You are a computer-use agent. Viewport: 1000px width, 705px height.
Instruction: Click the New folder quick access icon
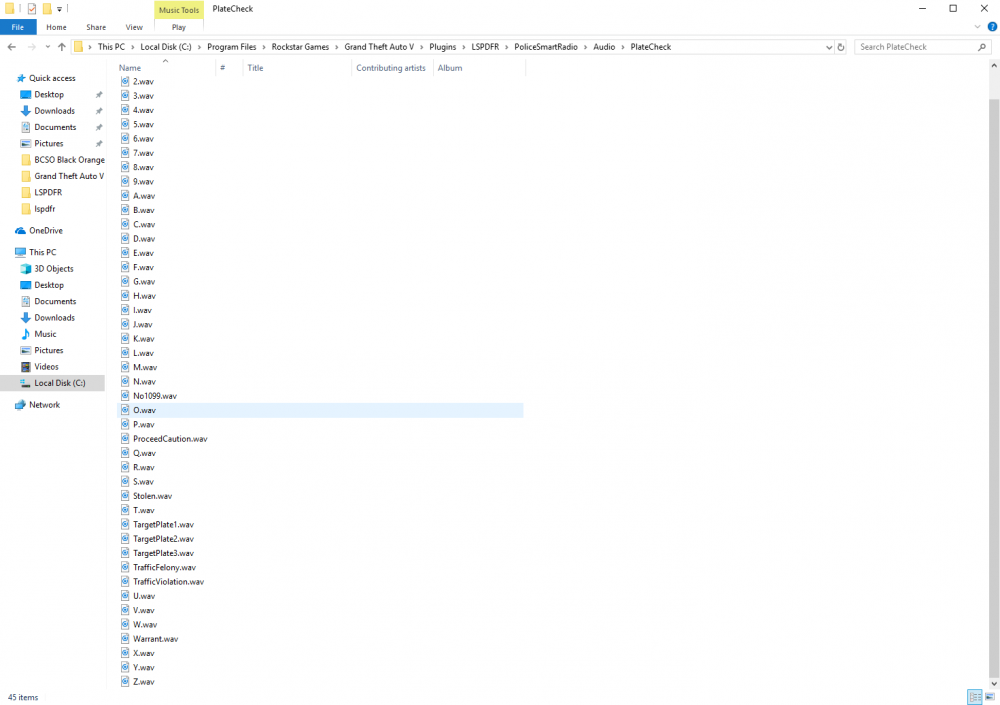pyautogui.click(x=47, y=9)
